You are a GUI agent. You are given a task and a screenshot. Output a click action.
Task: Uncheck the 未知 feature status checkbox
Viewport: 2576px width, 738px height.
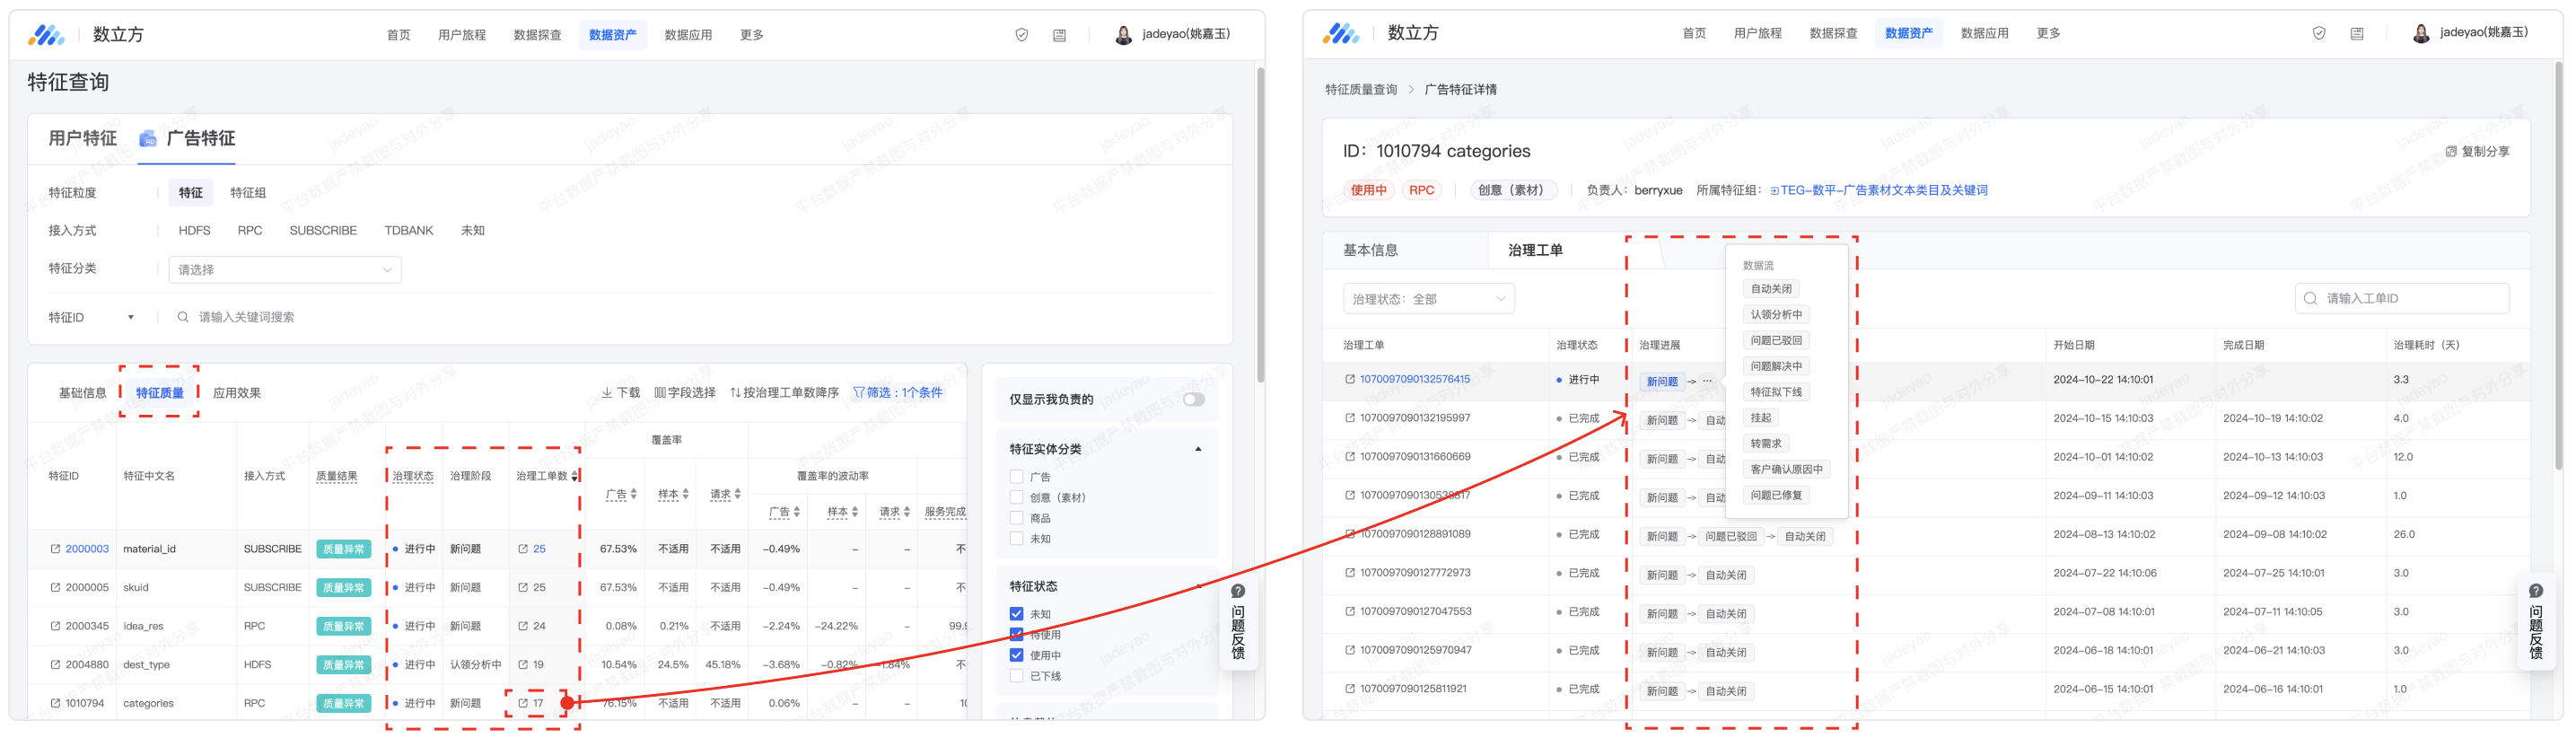click(x=1017, y=614)
